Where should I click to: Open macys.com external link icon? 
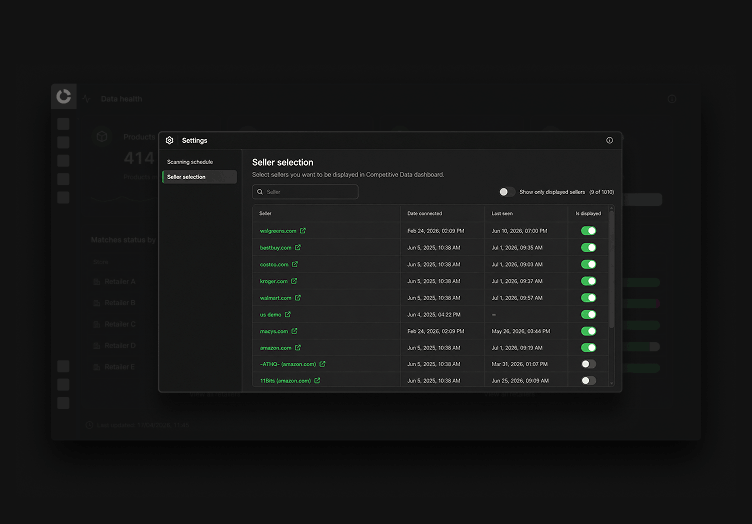294,331
